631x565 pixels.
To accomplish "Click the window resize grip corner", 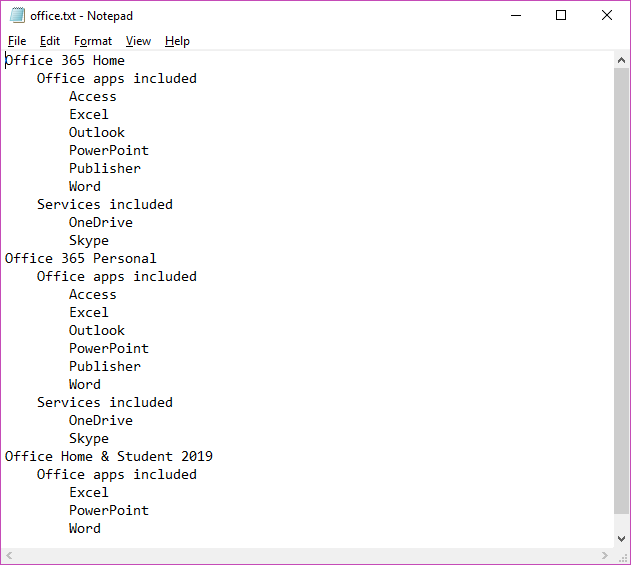I will click(623, 556).
